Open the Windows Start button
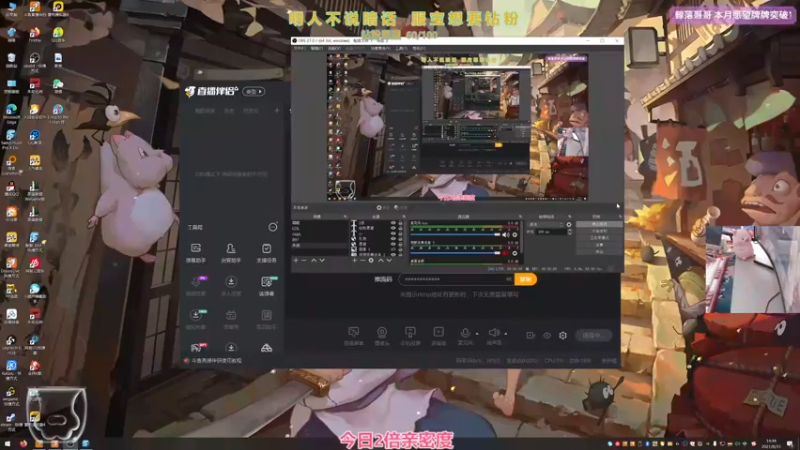This screenshot has width=800, height=450. click(7, 443)
